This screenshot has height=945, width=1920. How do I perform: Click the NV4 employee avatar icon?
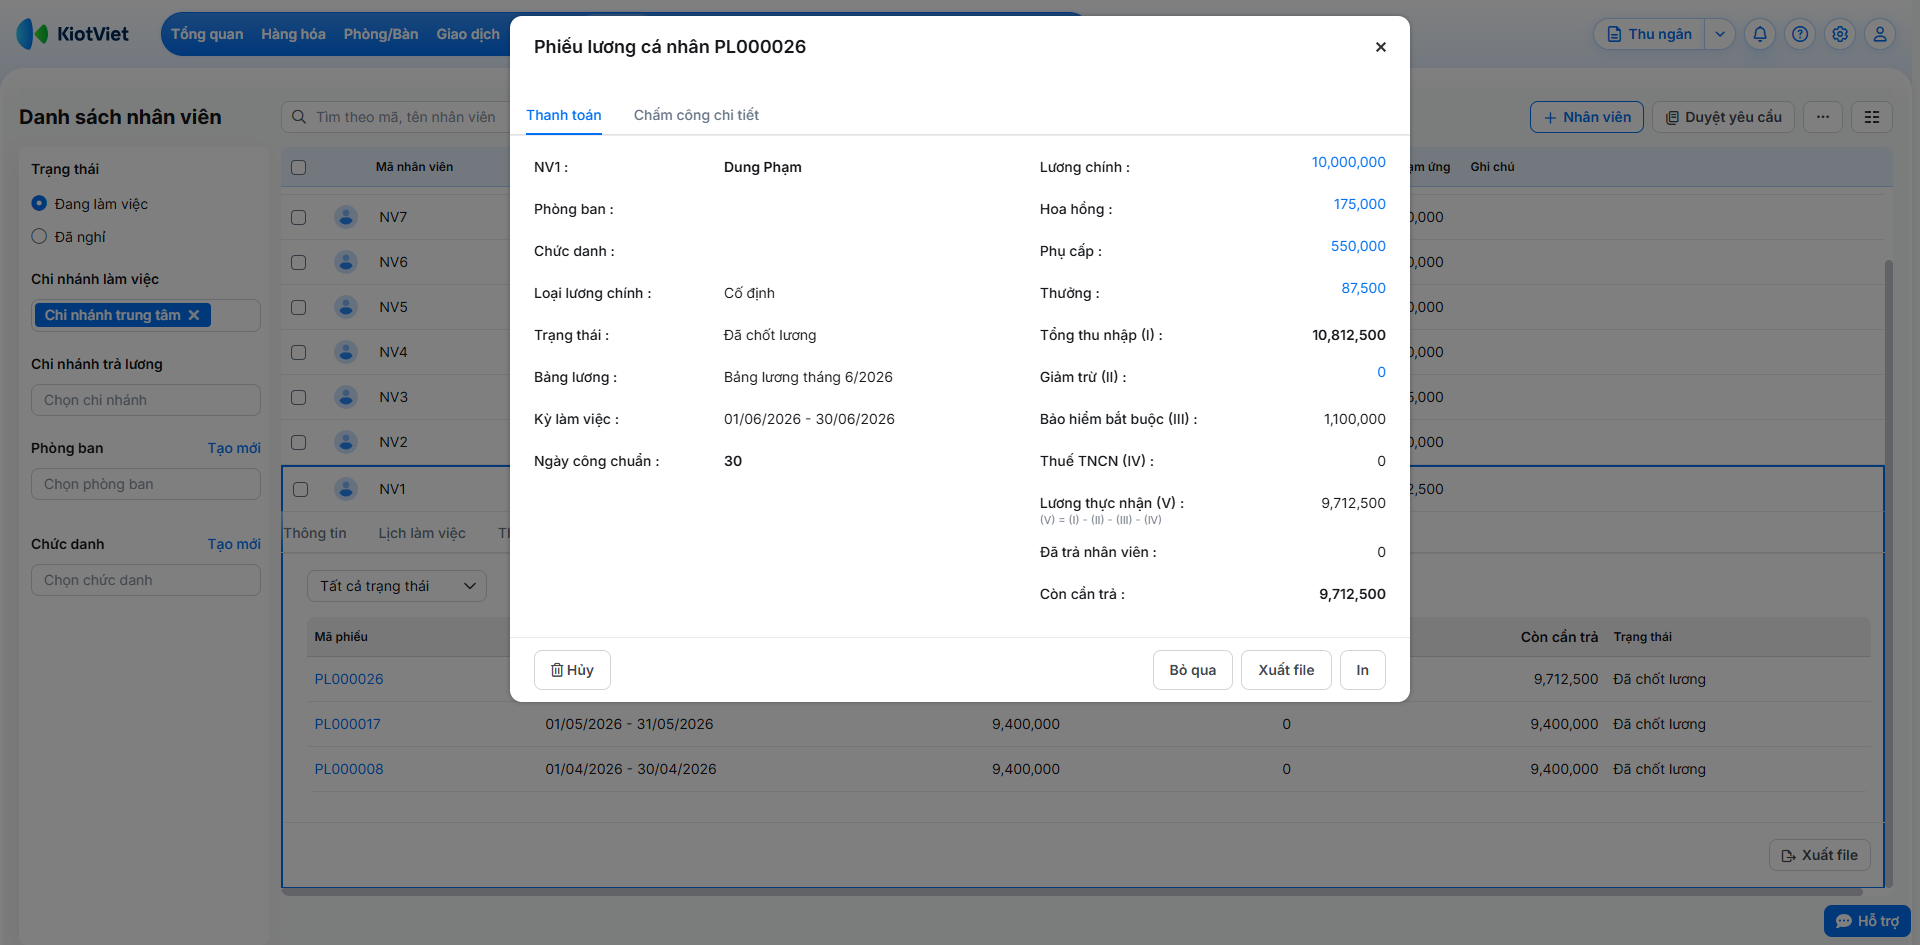346,352
